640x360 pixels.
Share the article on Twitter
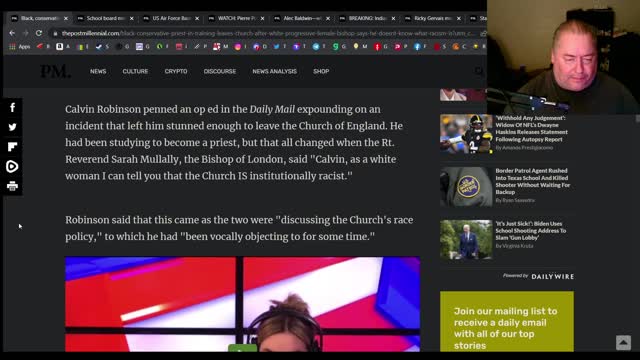[12, 127]
